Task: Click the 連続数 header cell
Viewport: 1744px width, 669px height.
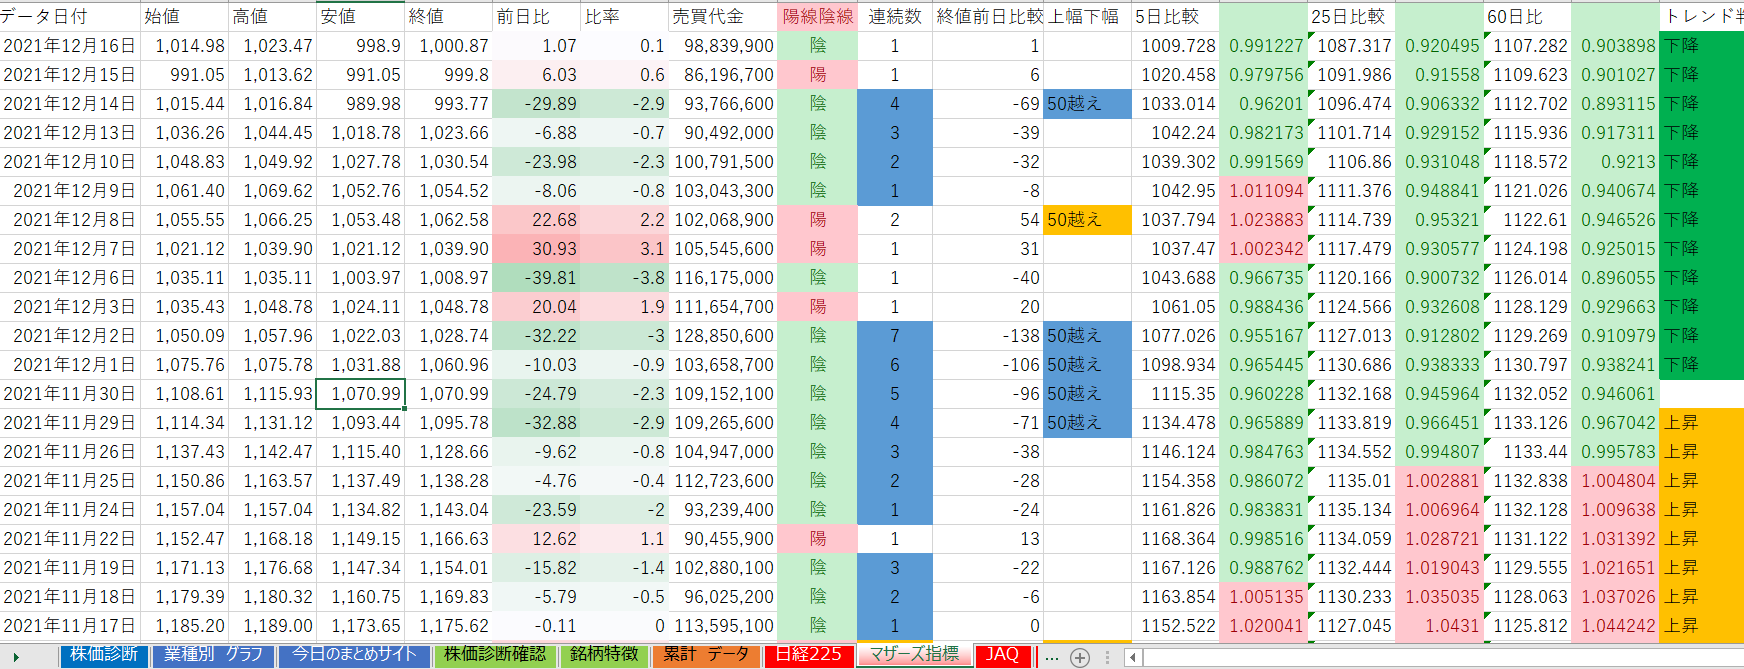Action: coord(895,16)
